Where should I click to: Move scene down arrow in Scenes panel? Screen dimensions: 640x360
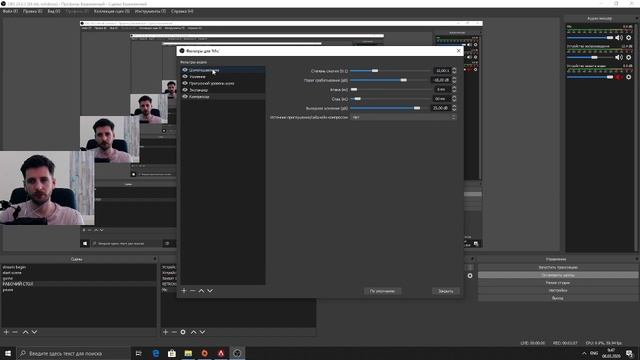(34, 332)
